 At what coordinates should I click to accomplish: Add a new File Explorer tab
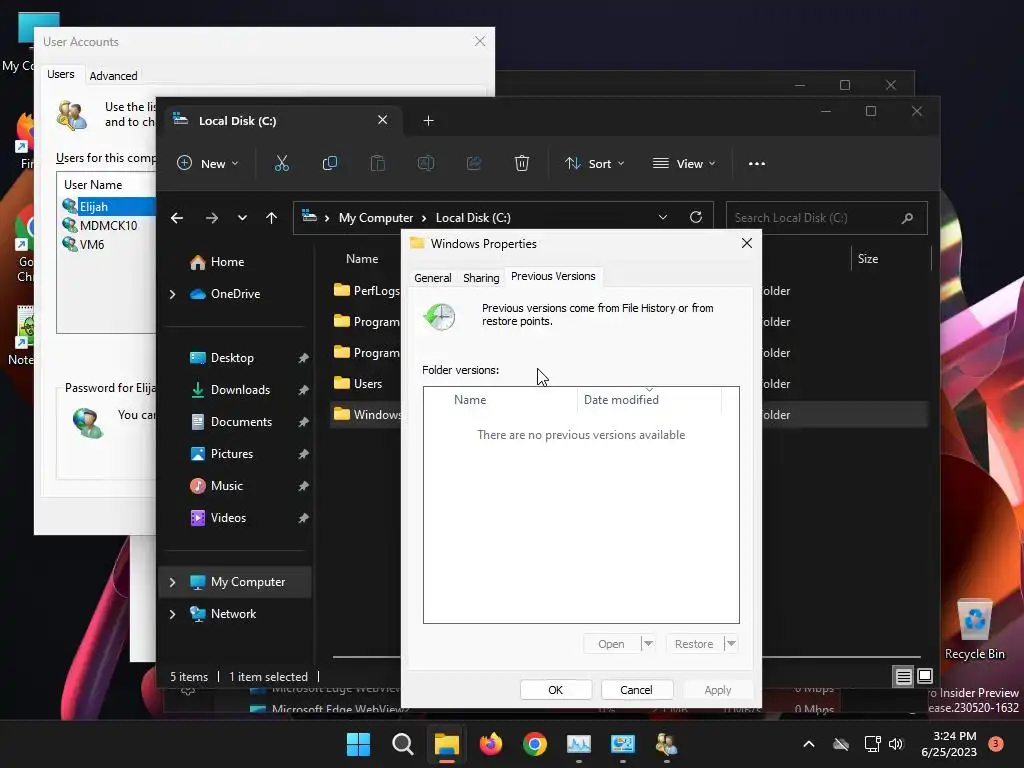(x=428, y=121)
